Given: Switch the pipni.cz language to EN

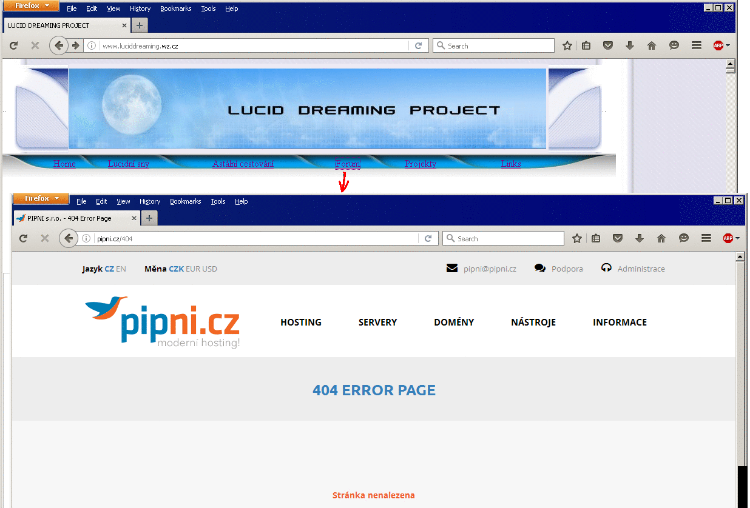Looking at the screenshot, I should (121, 269).
